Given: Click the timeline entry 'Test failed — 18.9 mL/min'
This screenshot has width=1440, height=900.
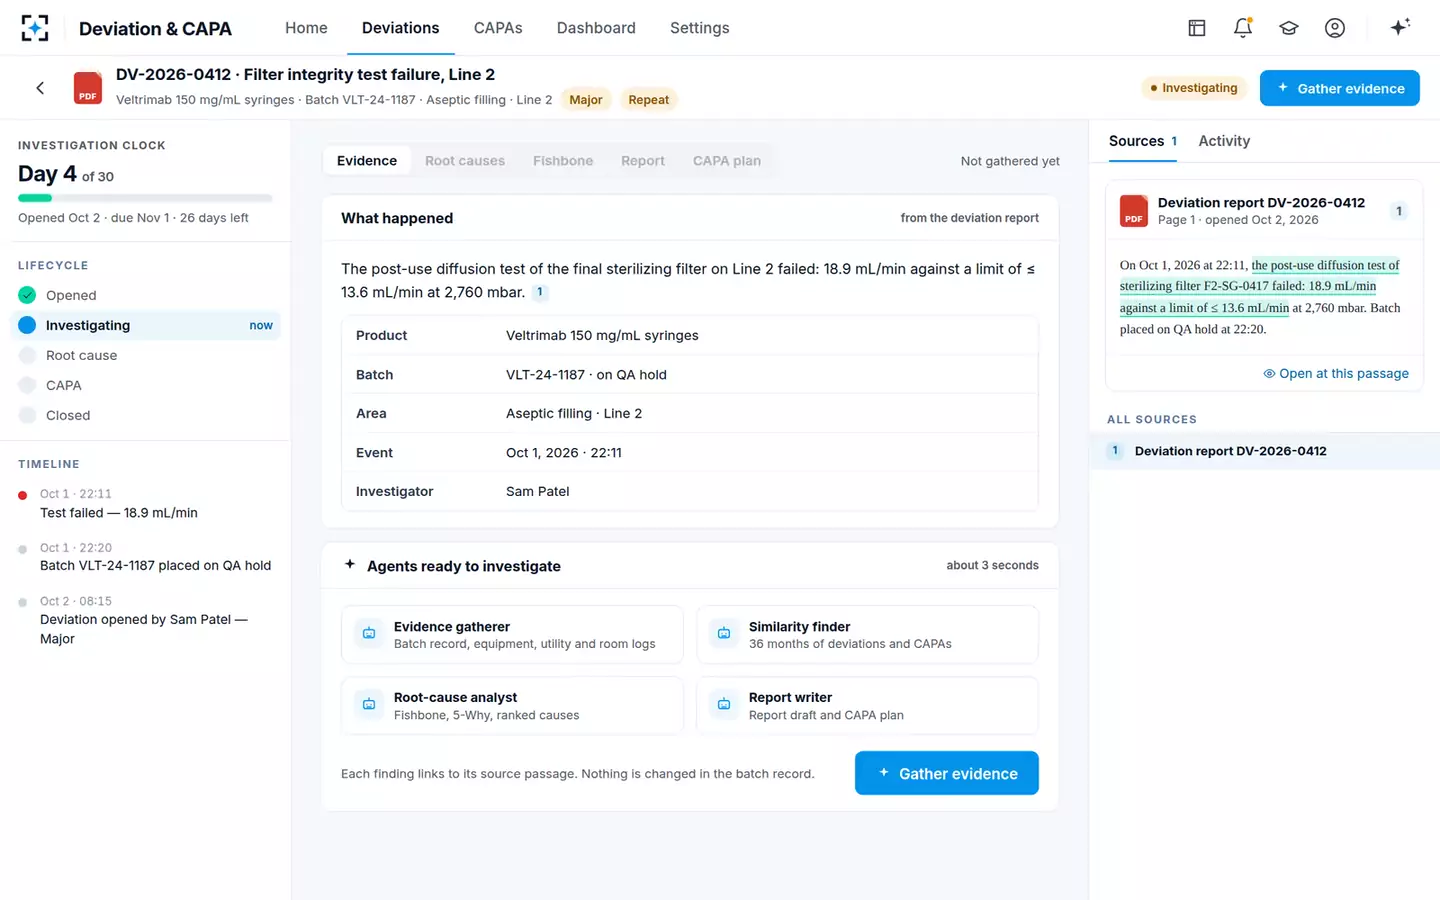Looking at the screenshot, I should [119, 513].
